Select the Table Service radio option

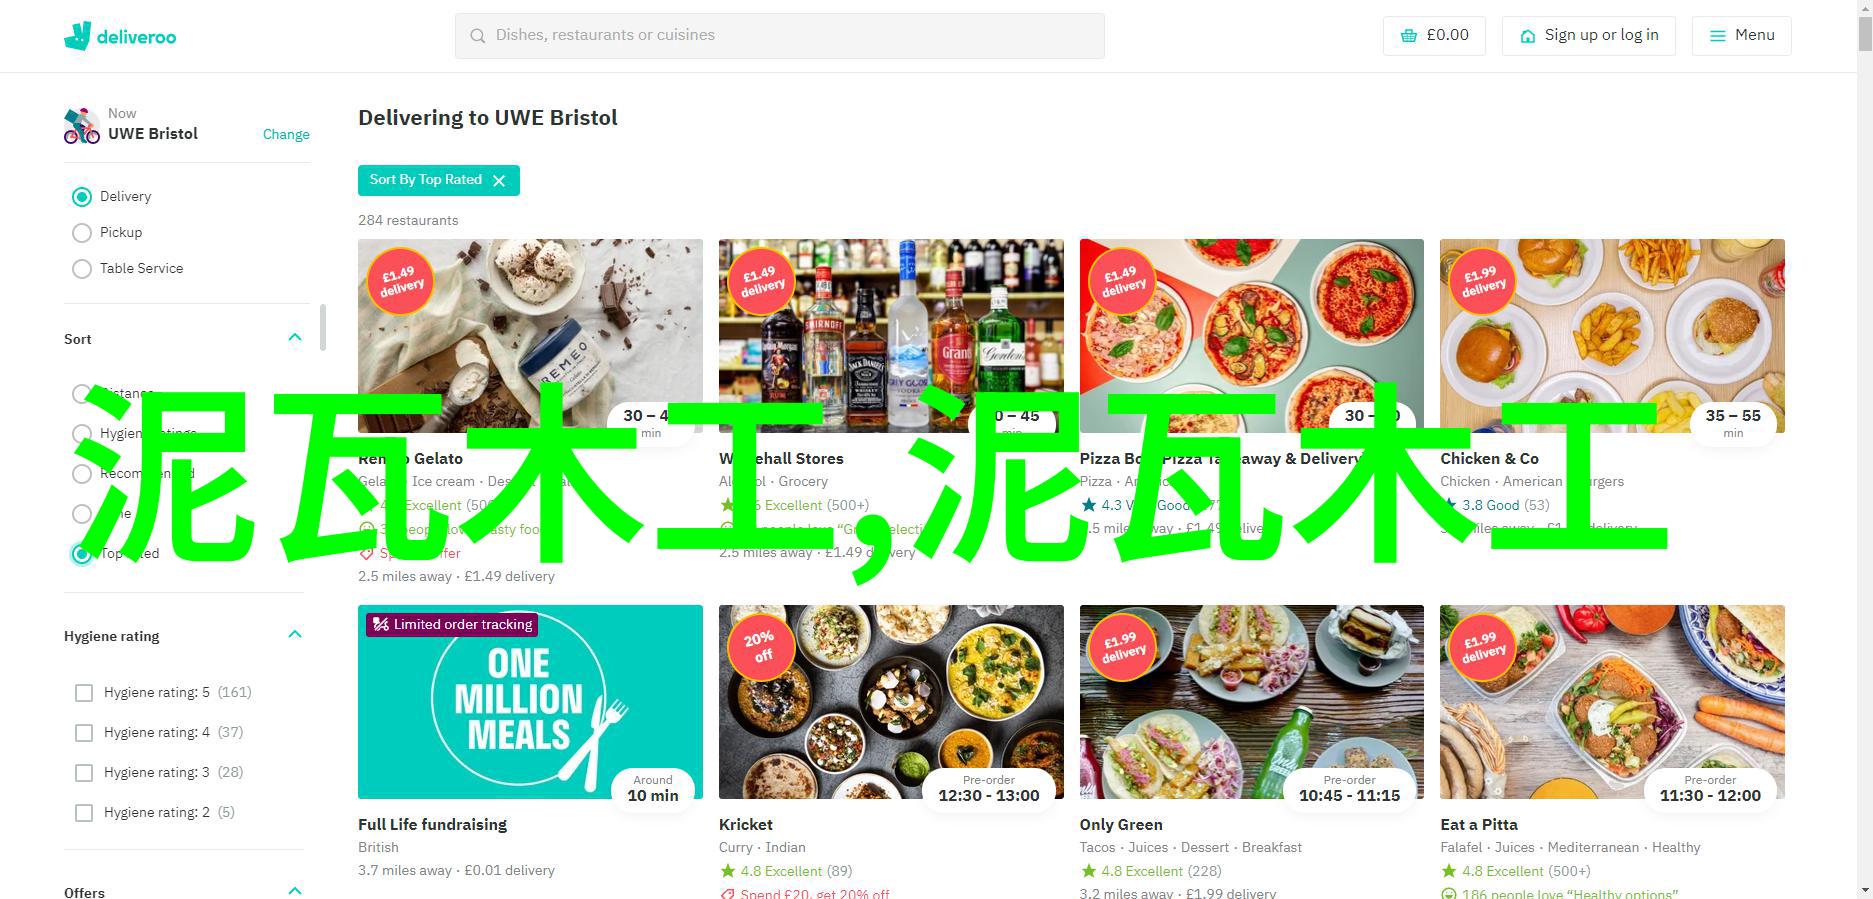coord(82,269)
